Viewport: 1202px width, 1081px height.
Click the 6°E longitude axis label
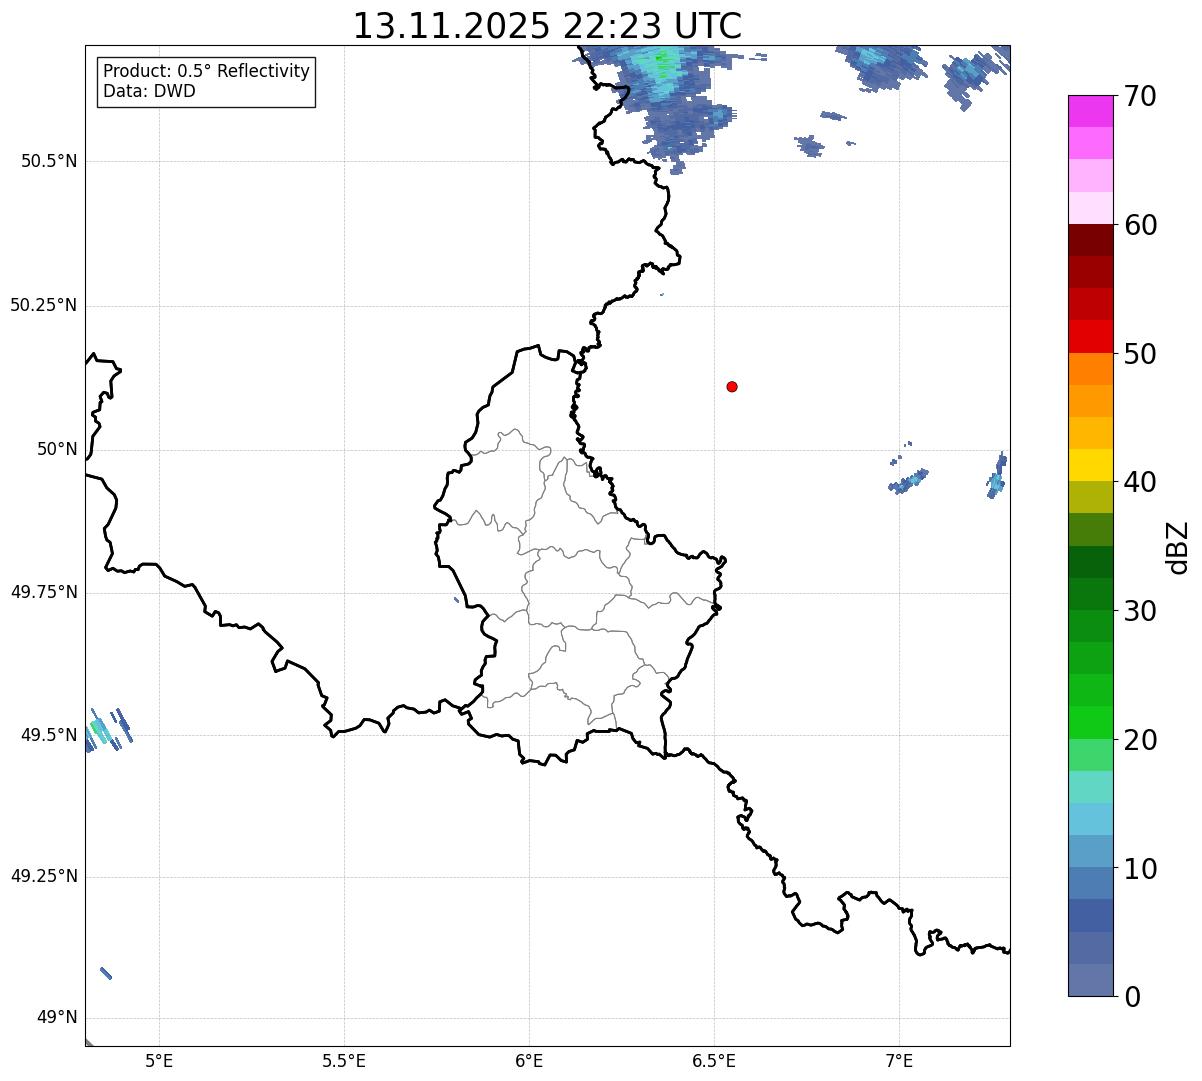[529, 1060]
